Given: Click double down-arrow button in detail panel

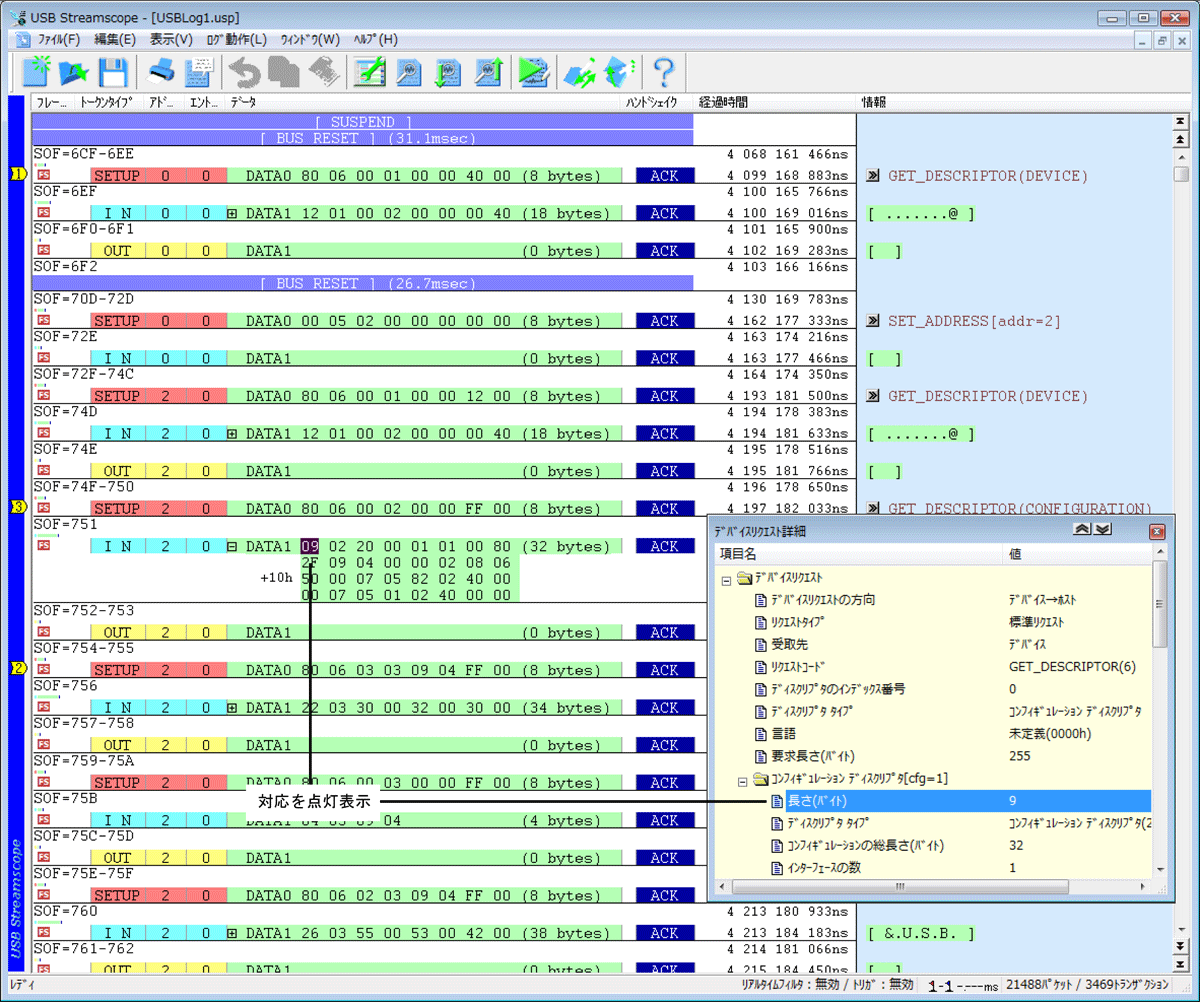Looking at the screenshot, I should click(x=1102, y=530).
